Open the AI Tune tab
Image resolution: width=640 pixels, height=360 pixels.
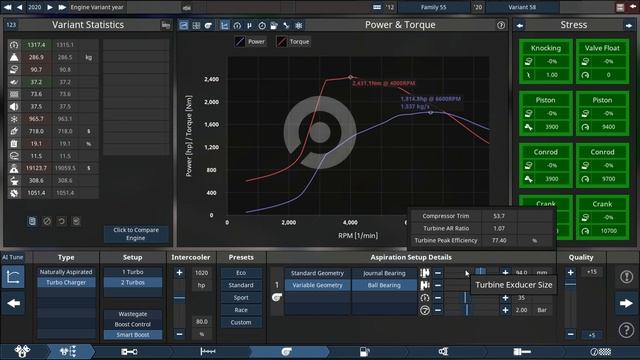pyautogui.click(x=13, y=257)
